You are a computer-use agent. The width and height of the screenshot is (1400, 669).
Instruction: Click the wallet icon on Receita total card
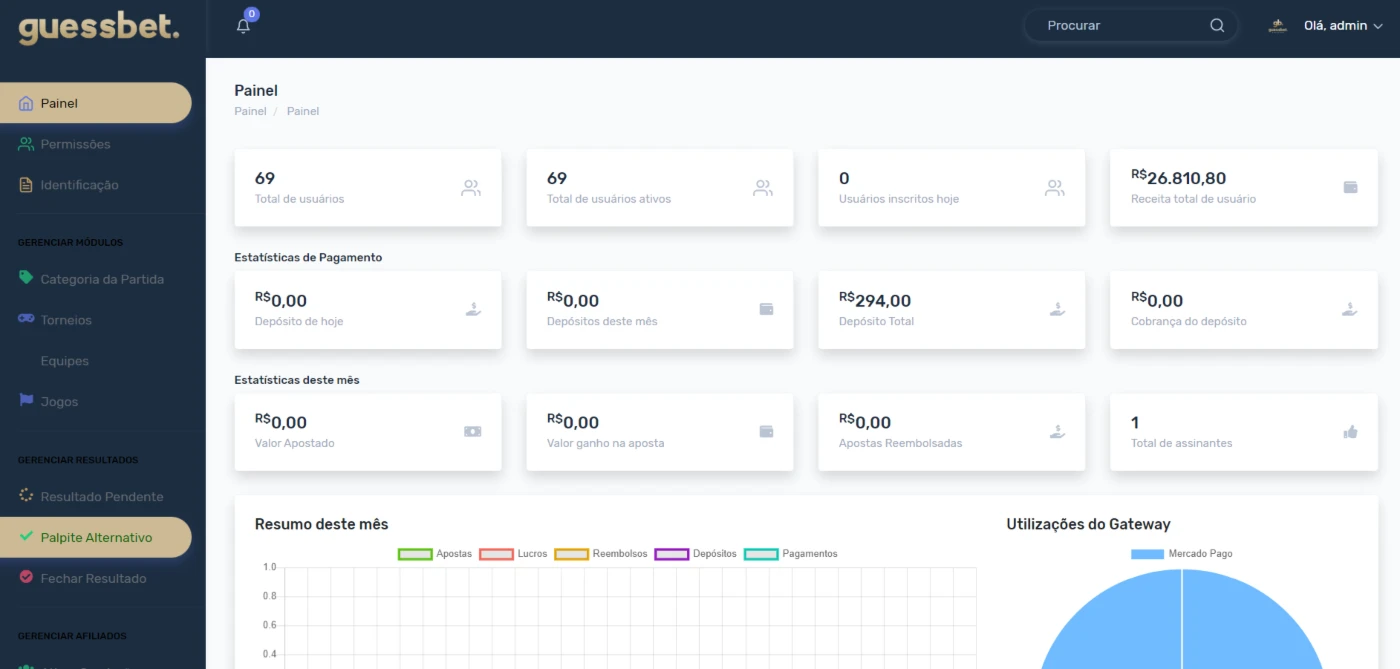(1350, 188)
